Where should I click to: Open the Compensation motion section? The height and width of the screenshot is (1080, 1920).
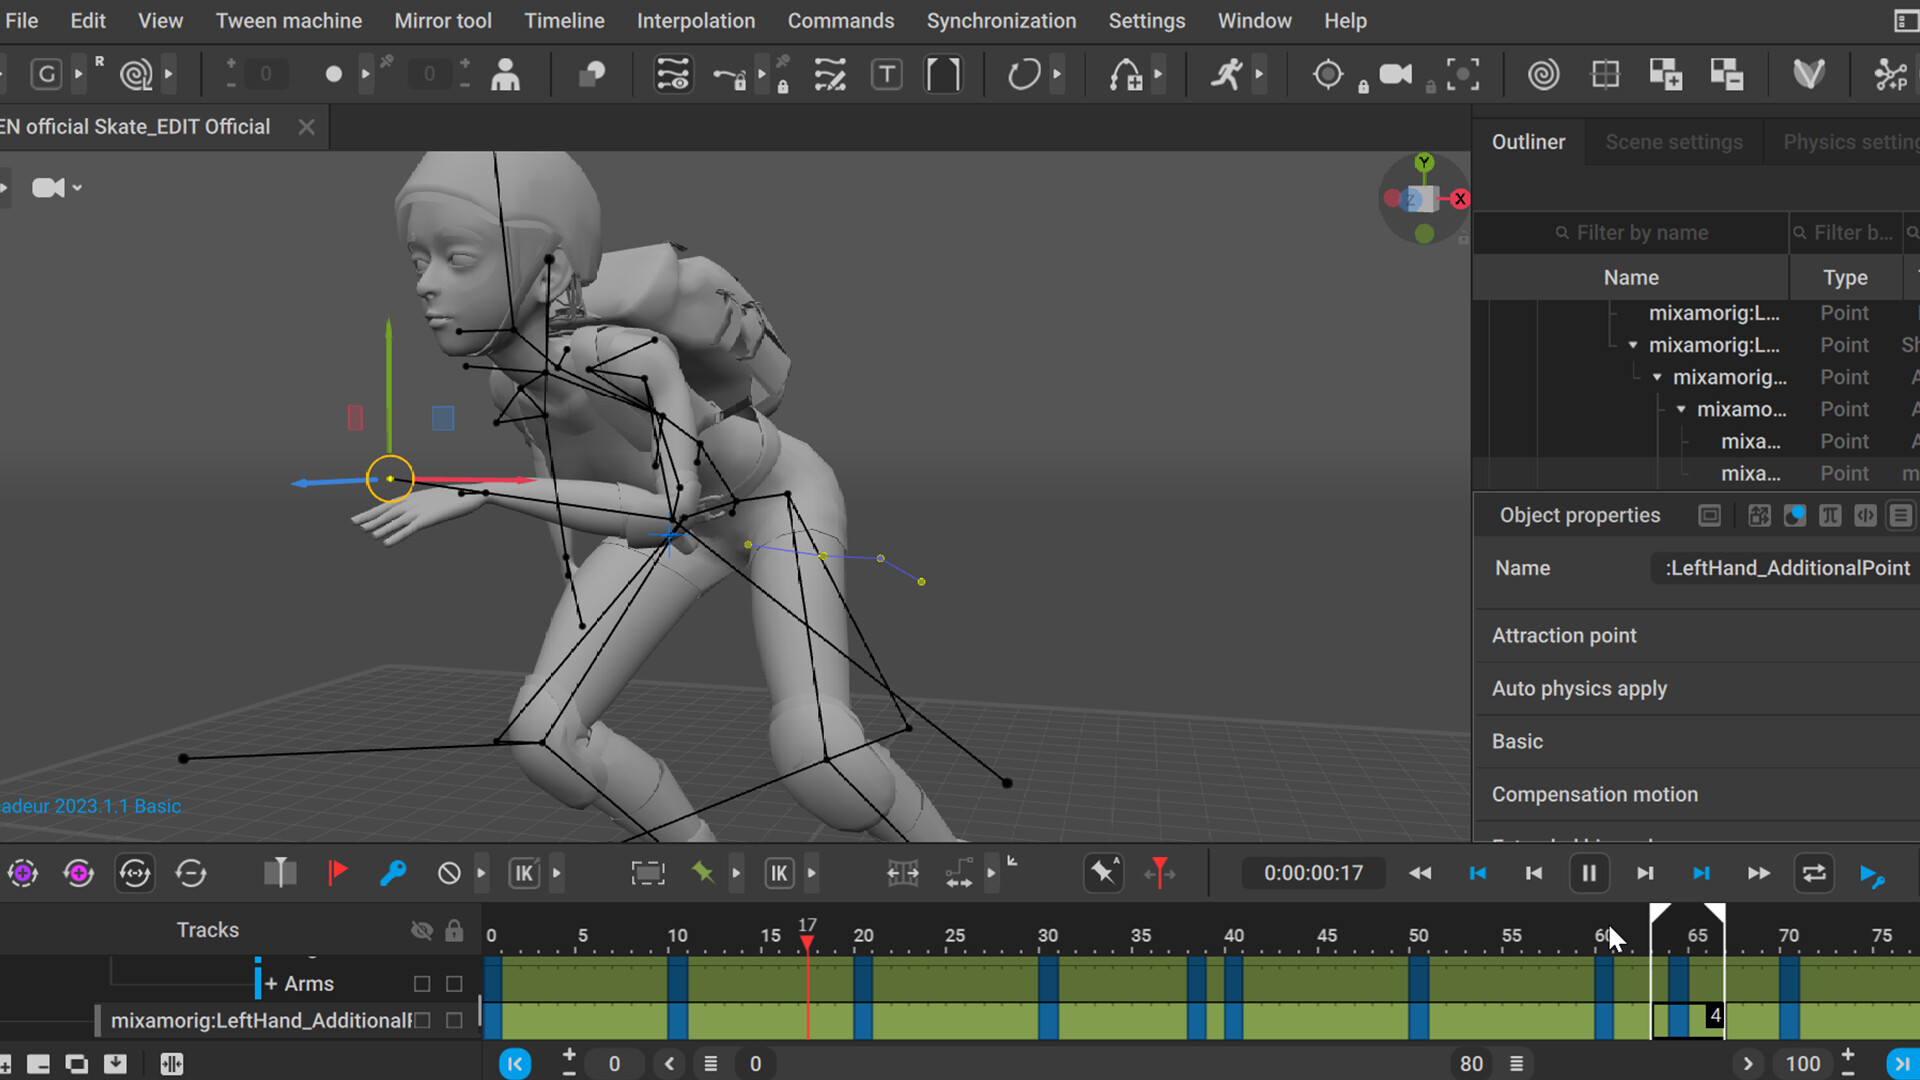coord(1594,794)
